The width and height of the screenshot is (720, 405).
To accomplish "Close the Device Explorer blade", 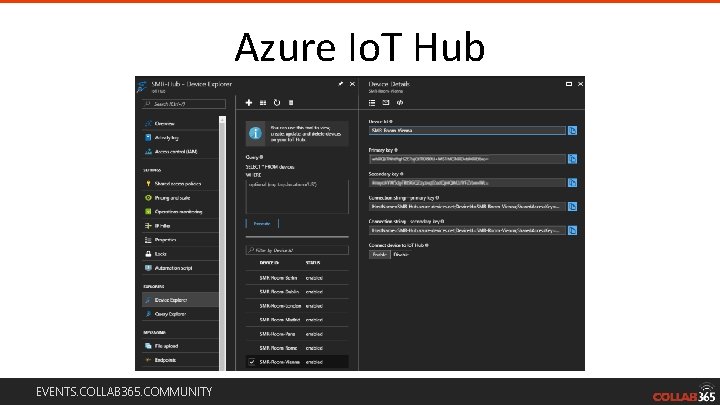I will (352, 84).
